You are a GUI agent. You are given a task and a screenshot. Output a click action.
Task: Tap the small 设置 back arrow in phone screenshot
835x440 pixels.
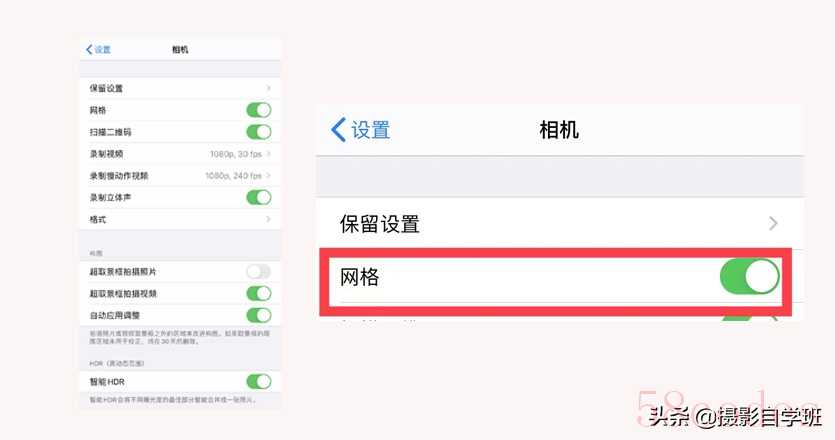[98, 50]
